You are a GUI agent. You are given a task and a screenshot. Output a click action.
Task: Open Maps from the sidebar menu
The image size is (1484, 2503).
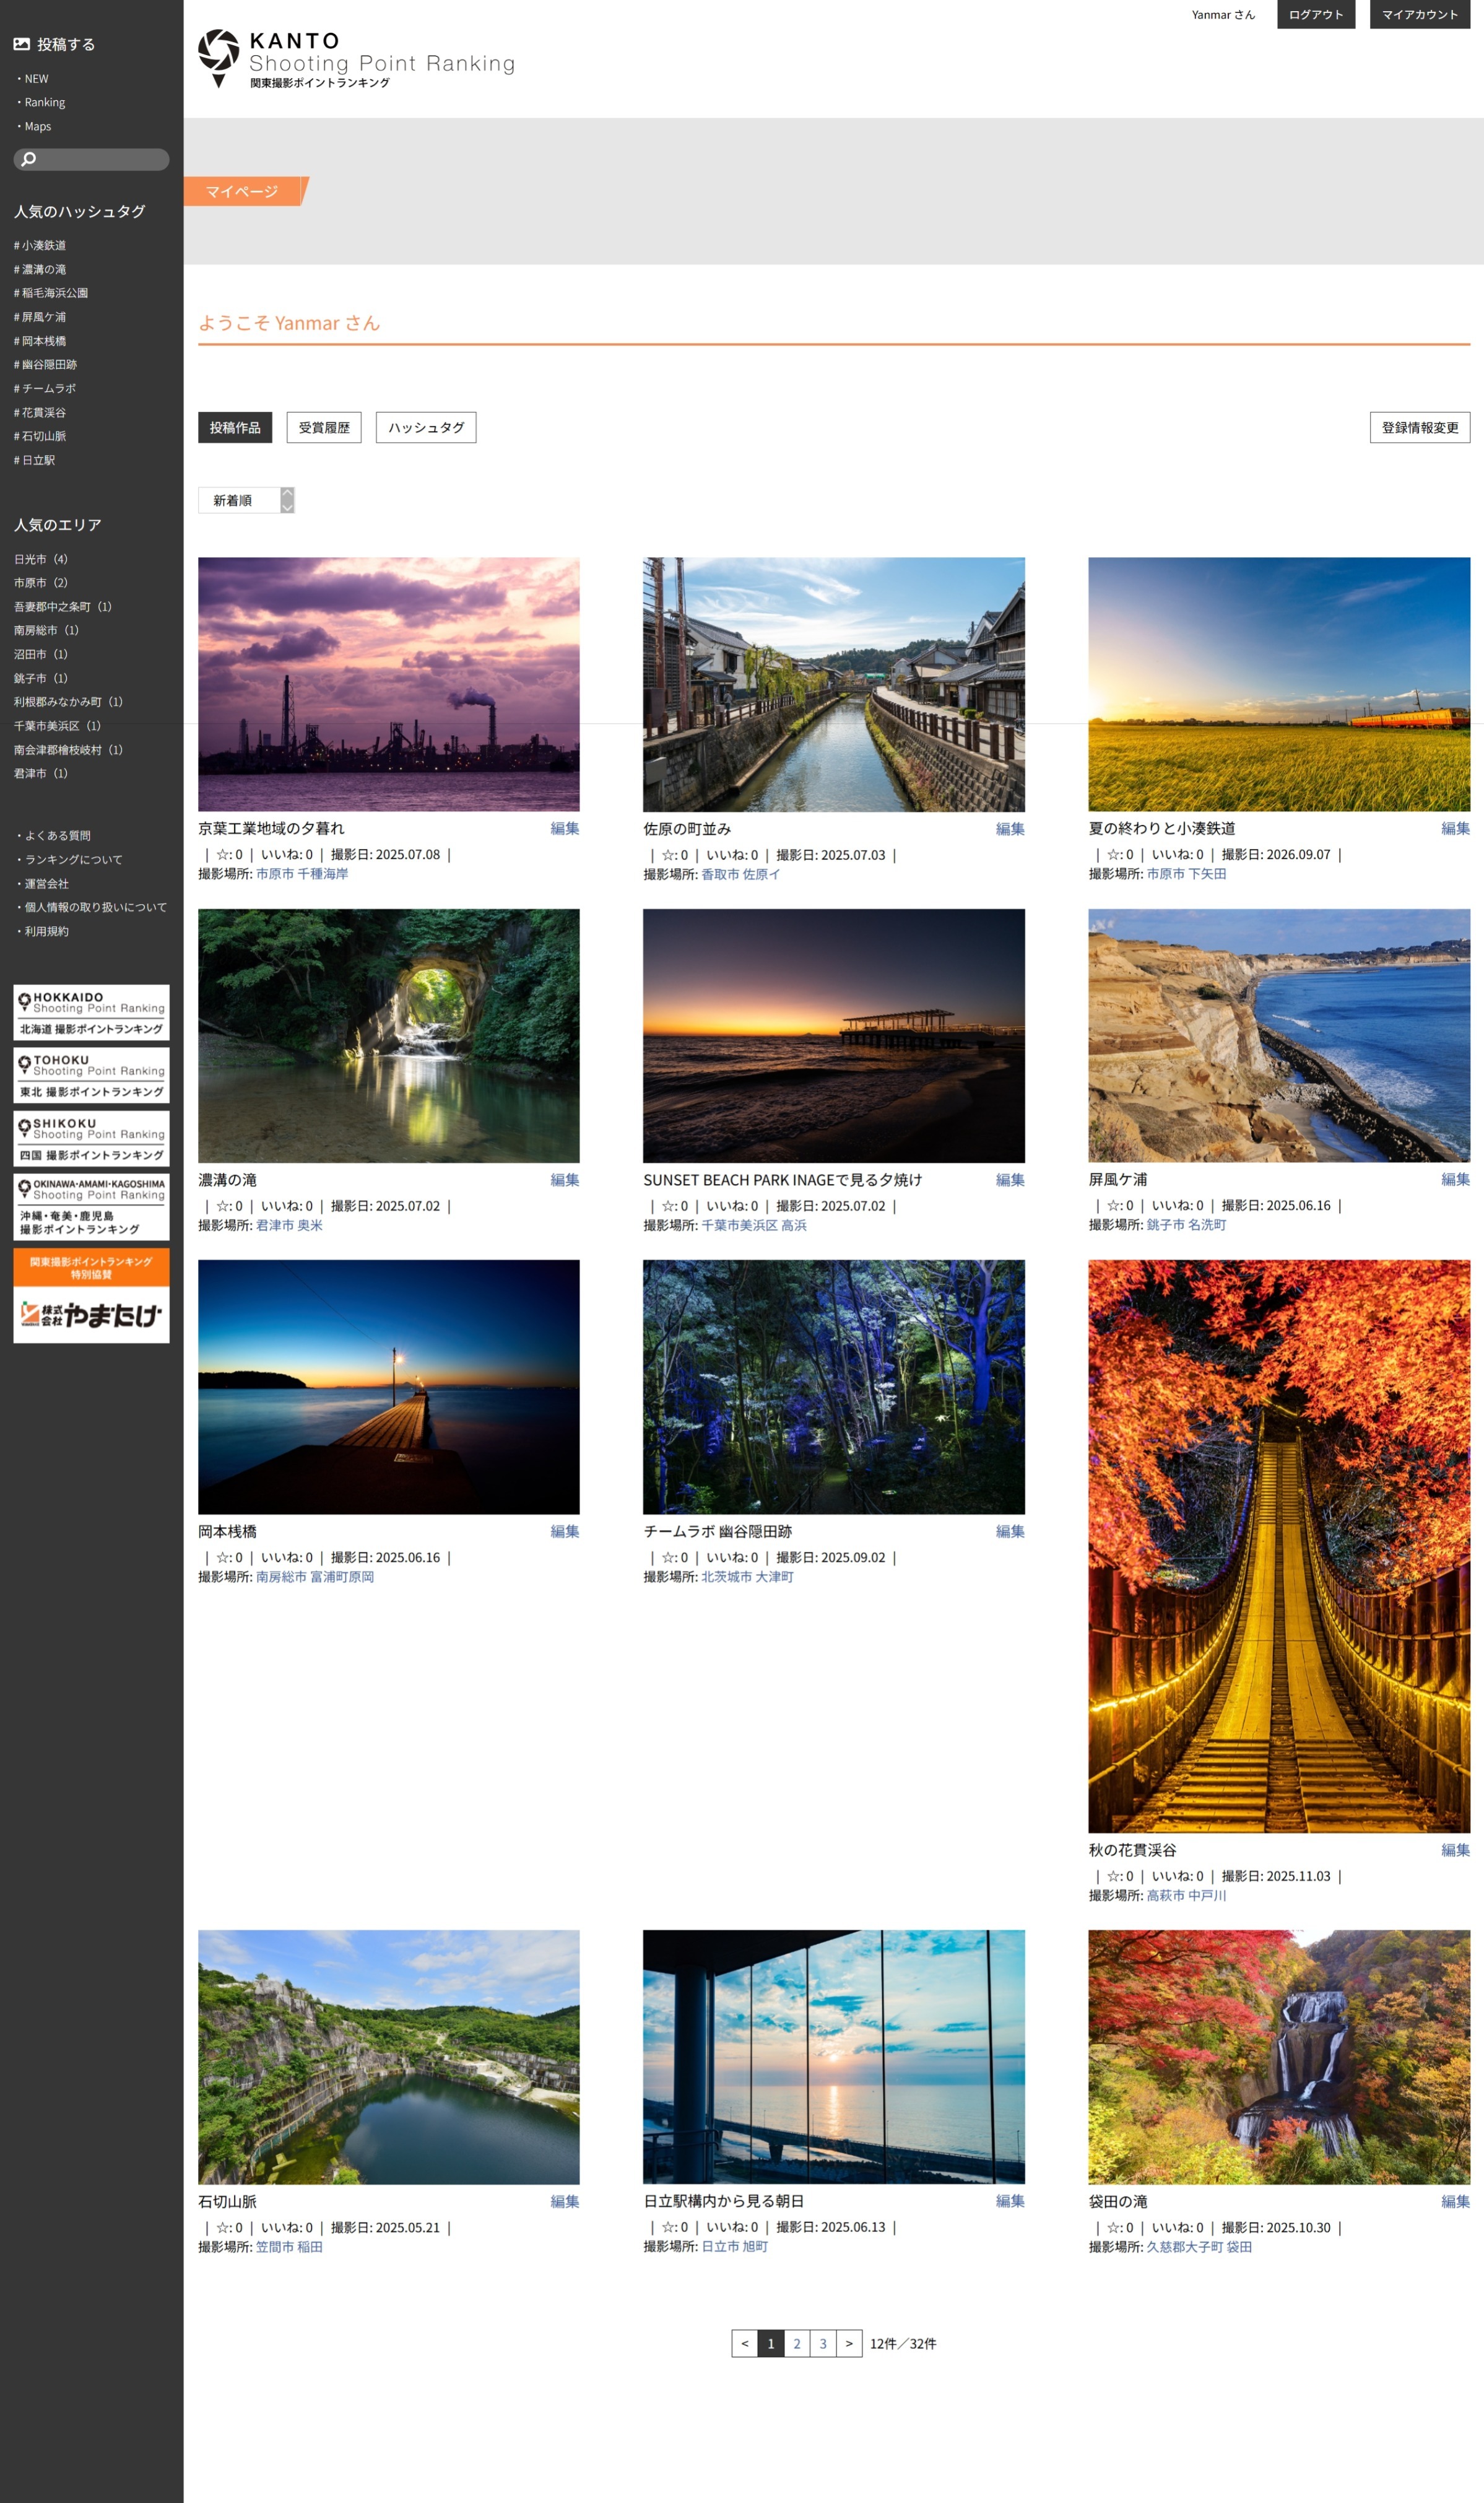point(38,126)
